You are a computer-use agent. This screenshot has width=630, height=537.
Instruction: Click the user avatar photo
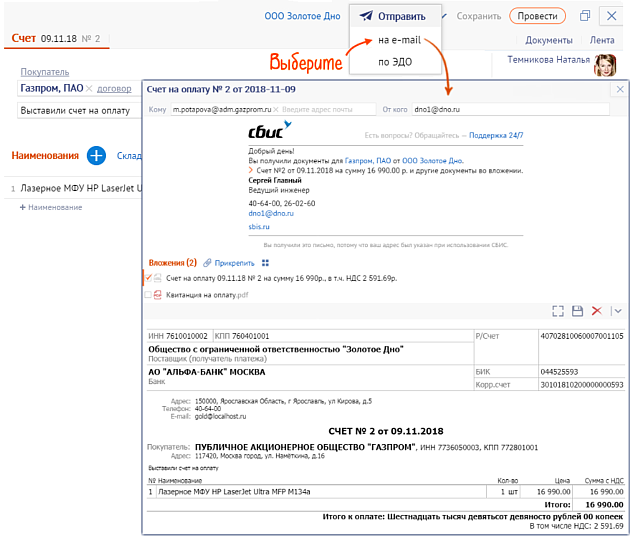point(605,65)
